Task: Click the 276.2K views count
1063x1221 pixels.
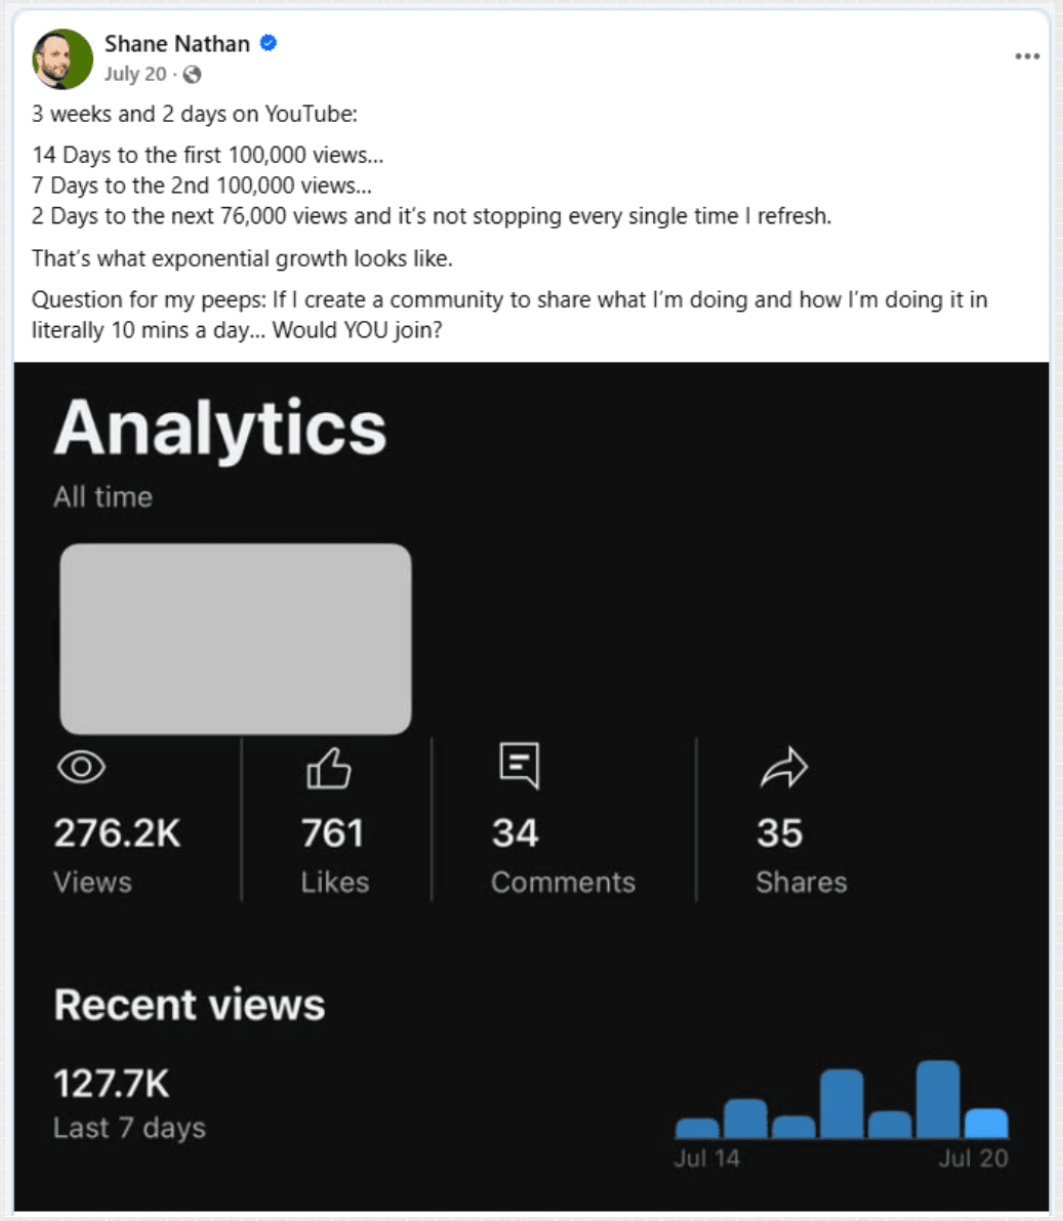Action: point(117,833)
